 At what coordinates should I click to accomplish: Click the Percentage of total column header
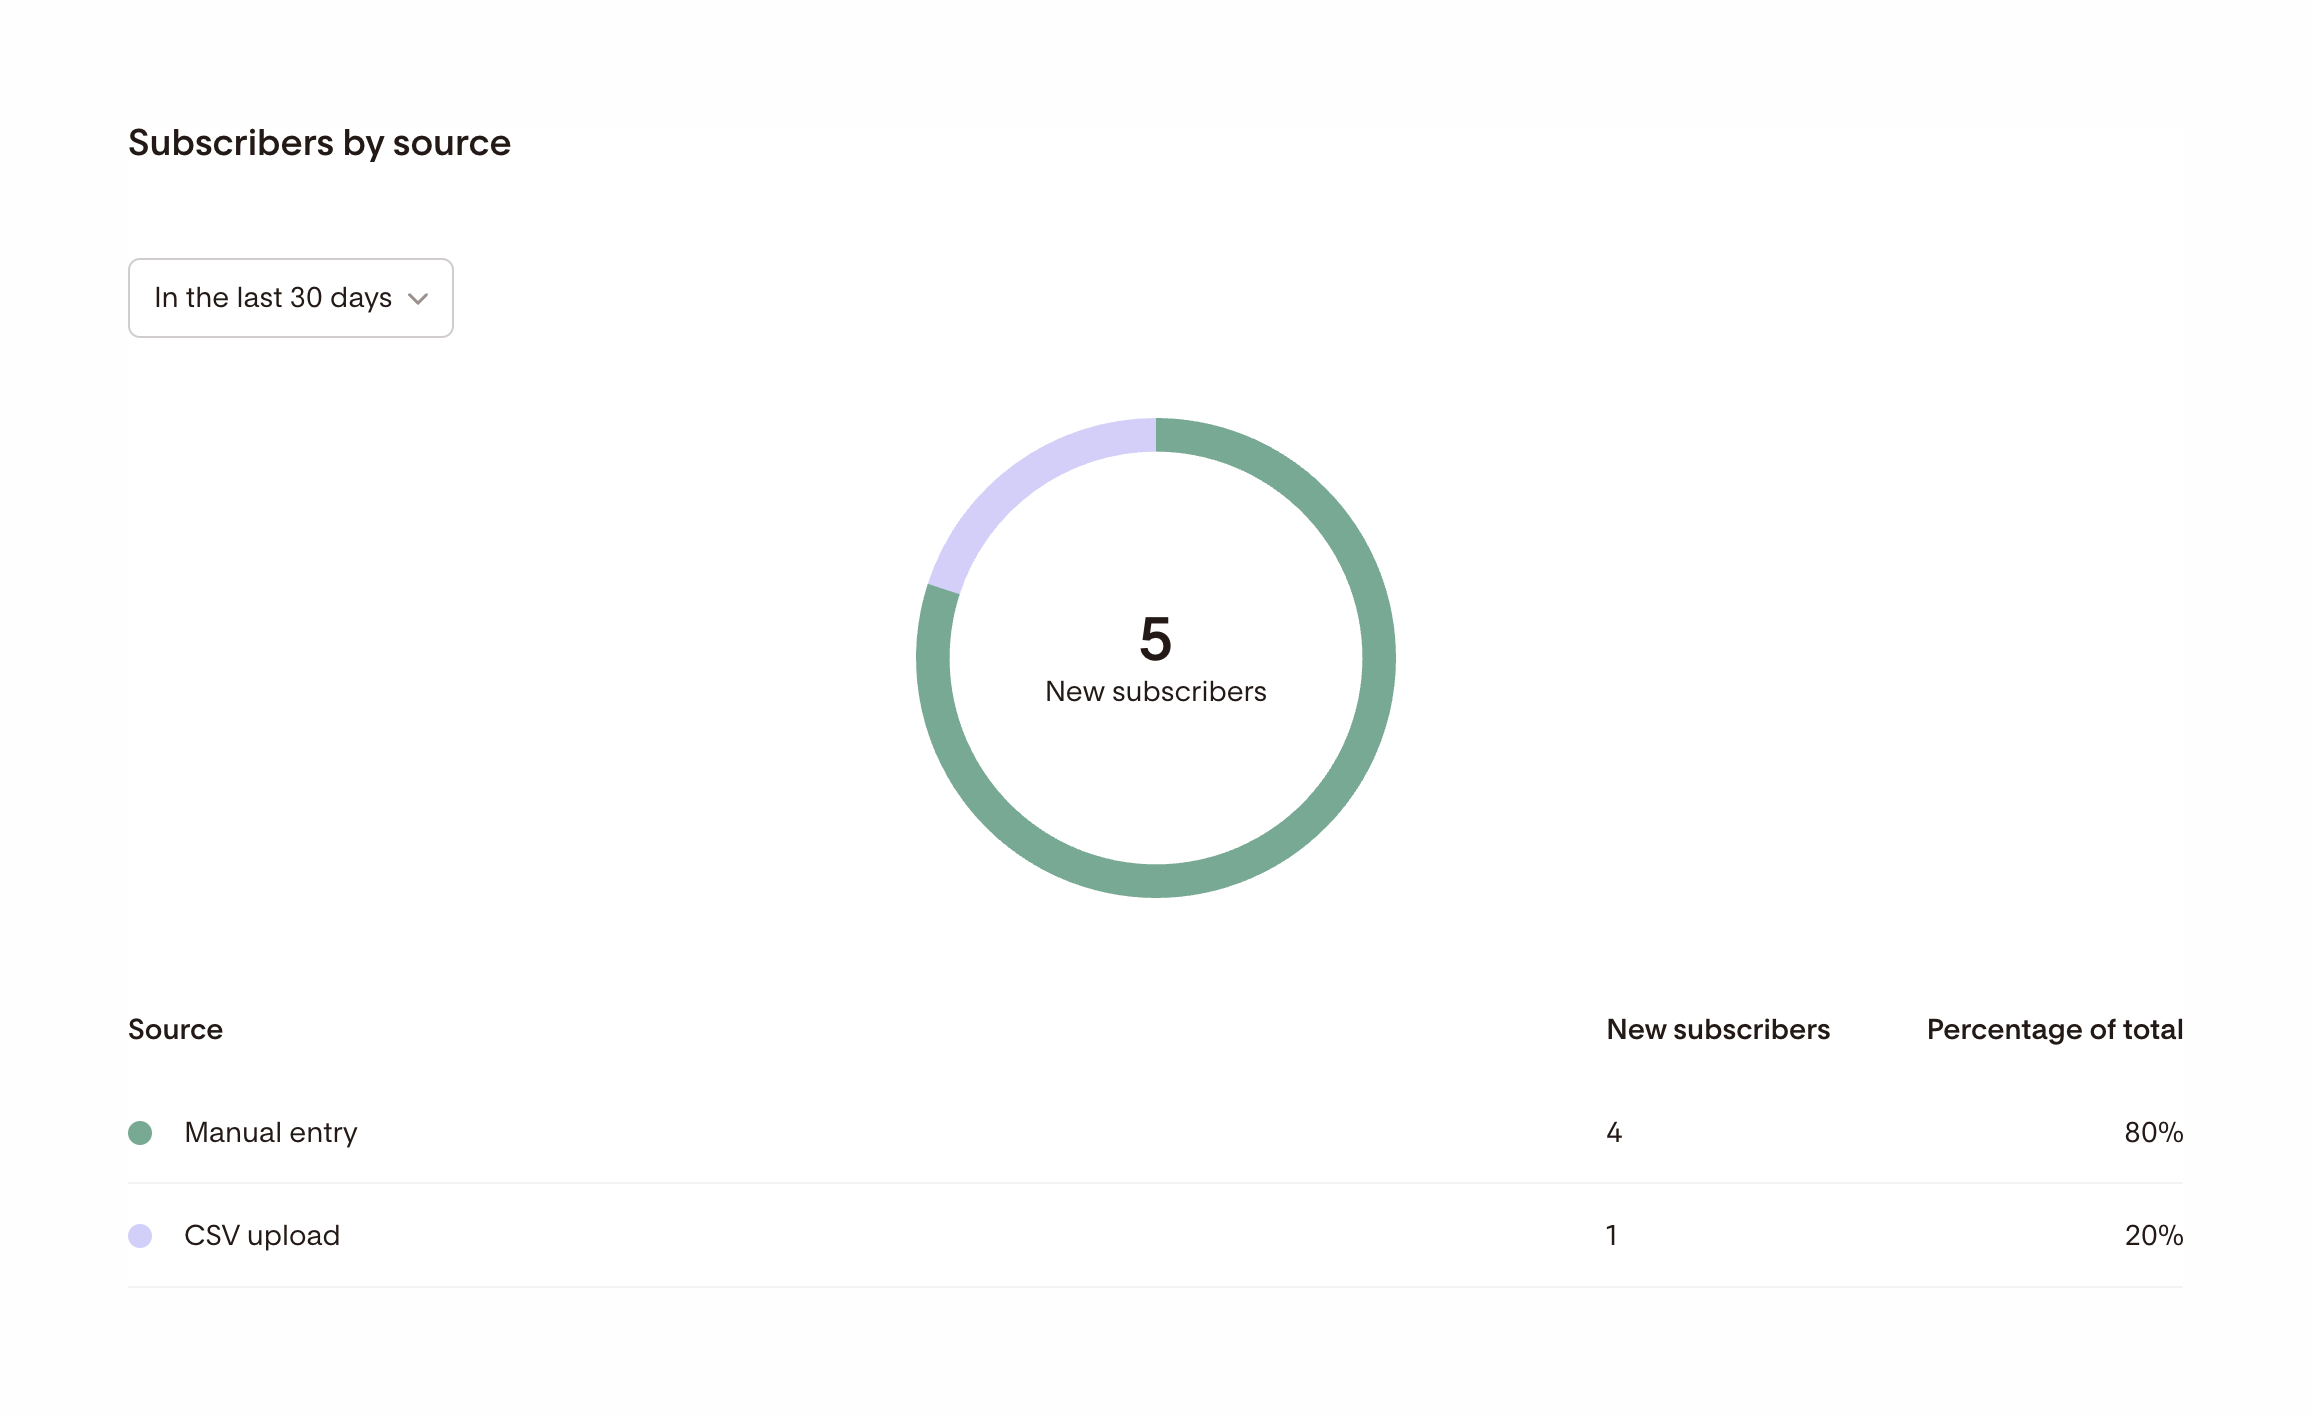pyautogui.click(x=2054, y=1030)
